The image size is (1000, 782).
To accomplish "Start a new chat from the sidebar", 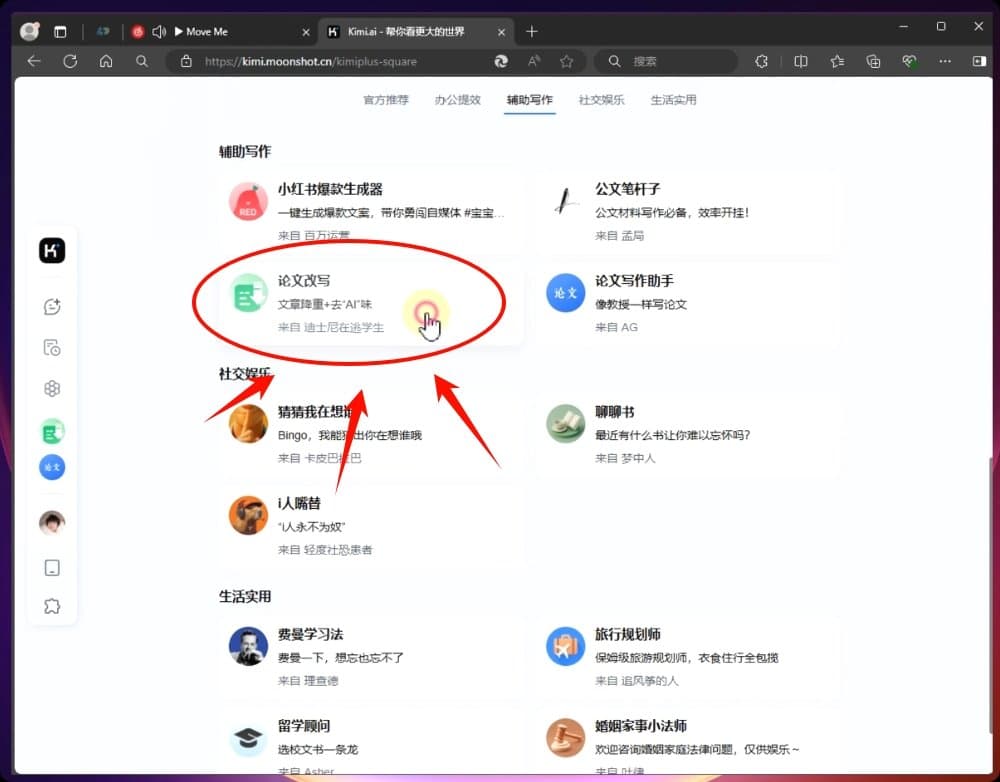I will pyautogui.click(x=51, y=307).
